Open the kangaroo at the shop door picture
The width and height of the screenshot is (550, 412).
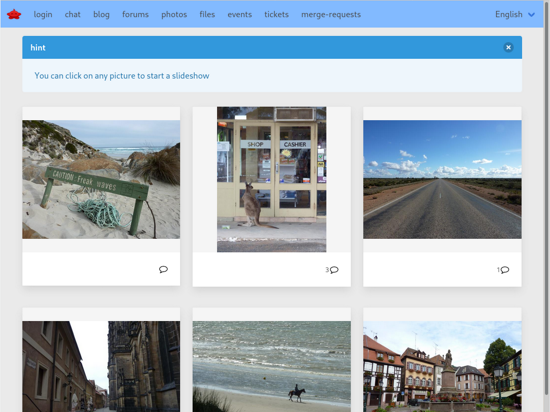click(271, 180)
